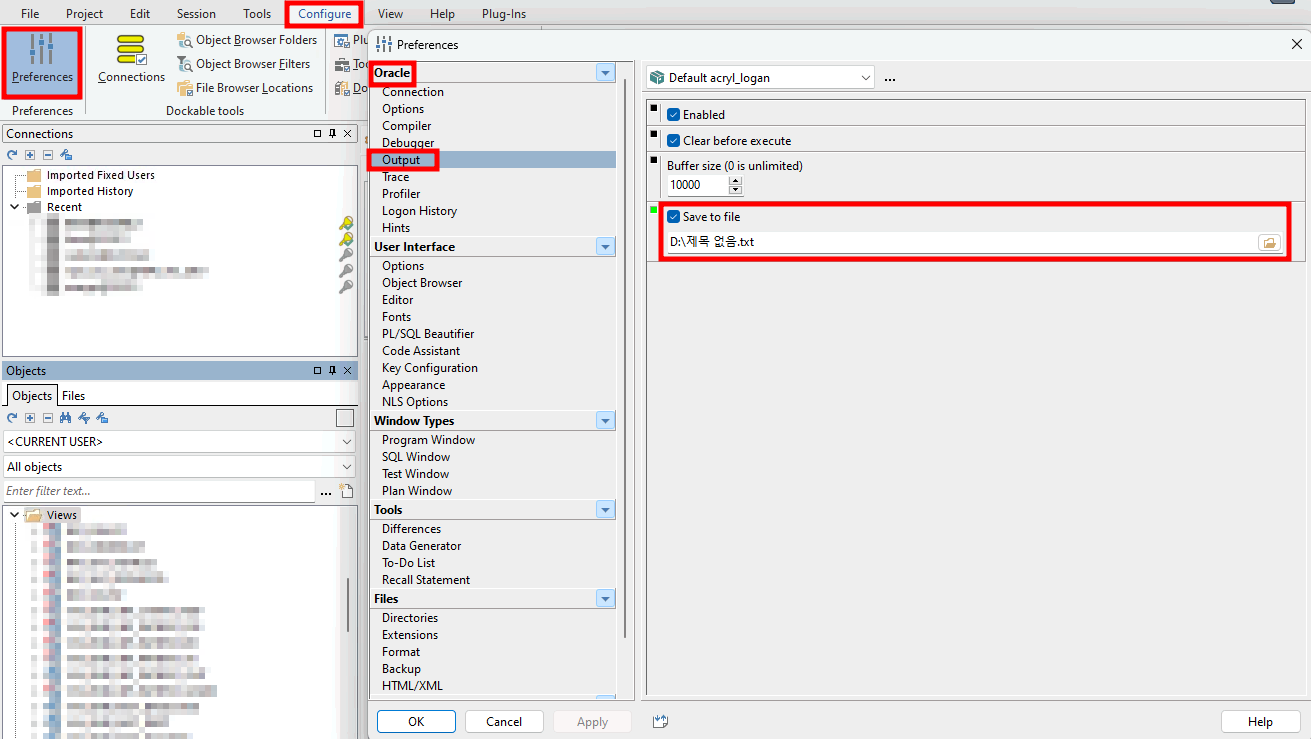This screenshot has width=1311, height=739.
Task: Open the Plug-Ins menu
Action: coord(504,14)
